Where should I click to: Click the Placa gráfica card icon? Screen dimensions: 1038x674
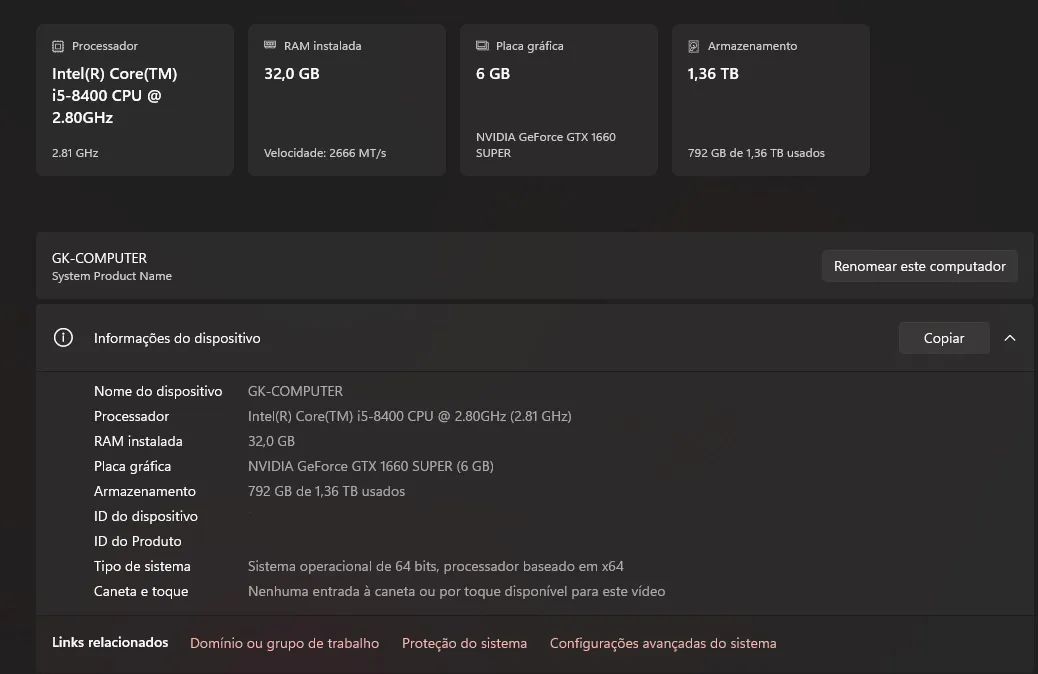(x=482, y=46)
